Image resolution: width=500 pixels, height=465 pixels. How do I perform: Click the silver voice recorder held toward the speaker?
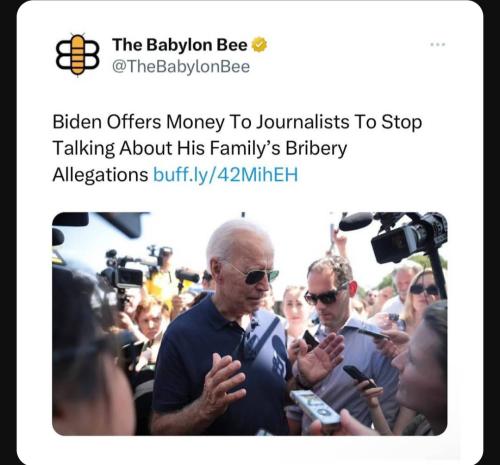(315, 407)
